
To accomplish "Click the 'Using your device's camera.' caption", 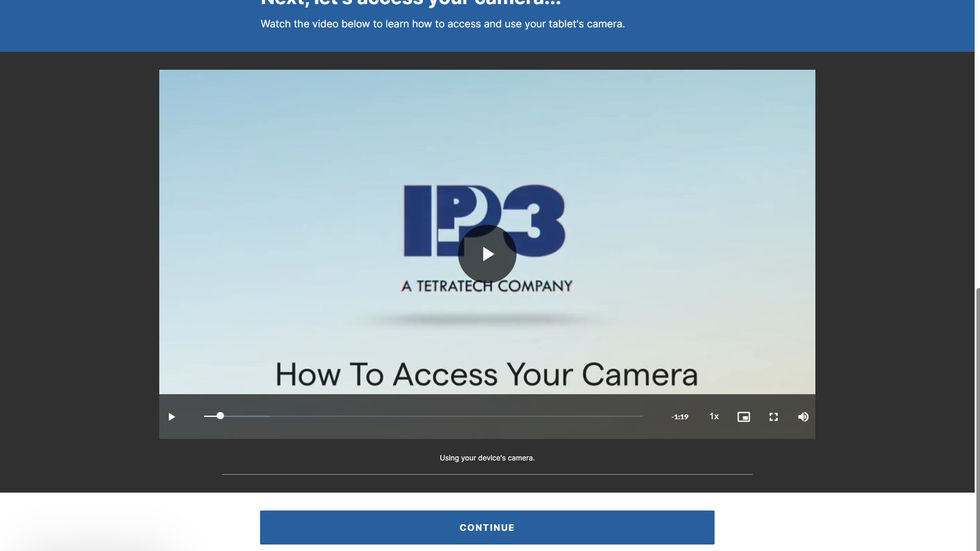I will (x=487, y=458).
